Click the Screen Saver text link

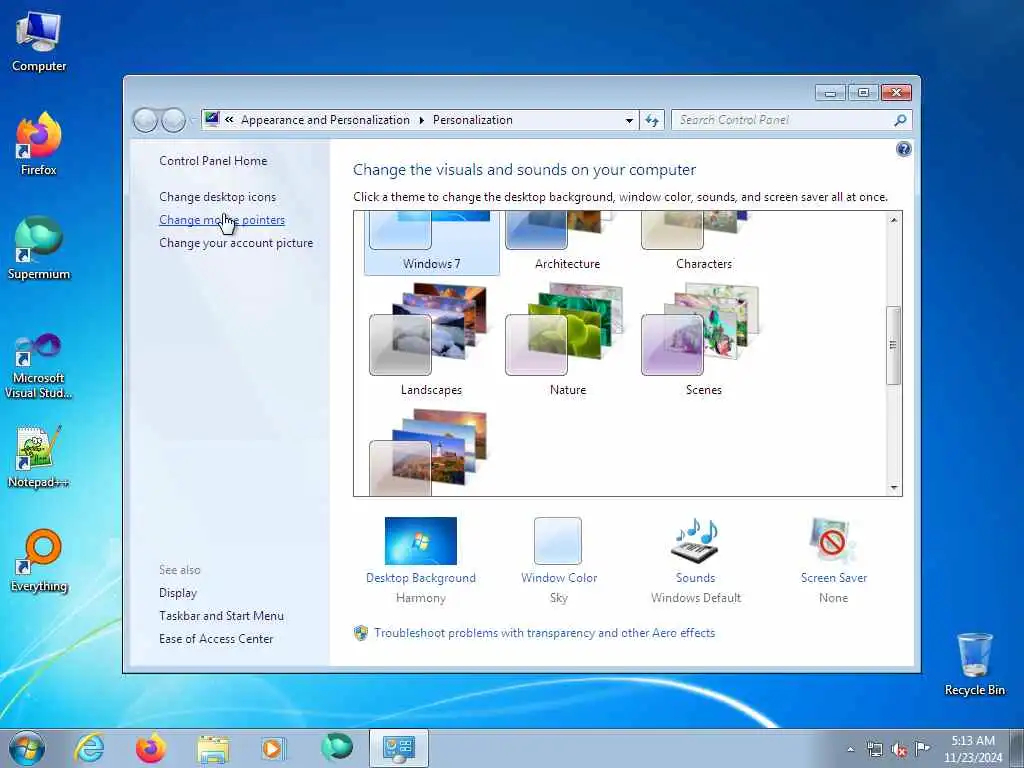[x=833, y=578]
